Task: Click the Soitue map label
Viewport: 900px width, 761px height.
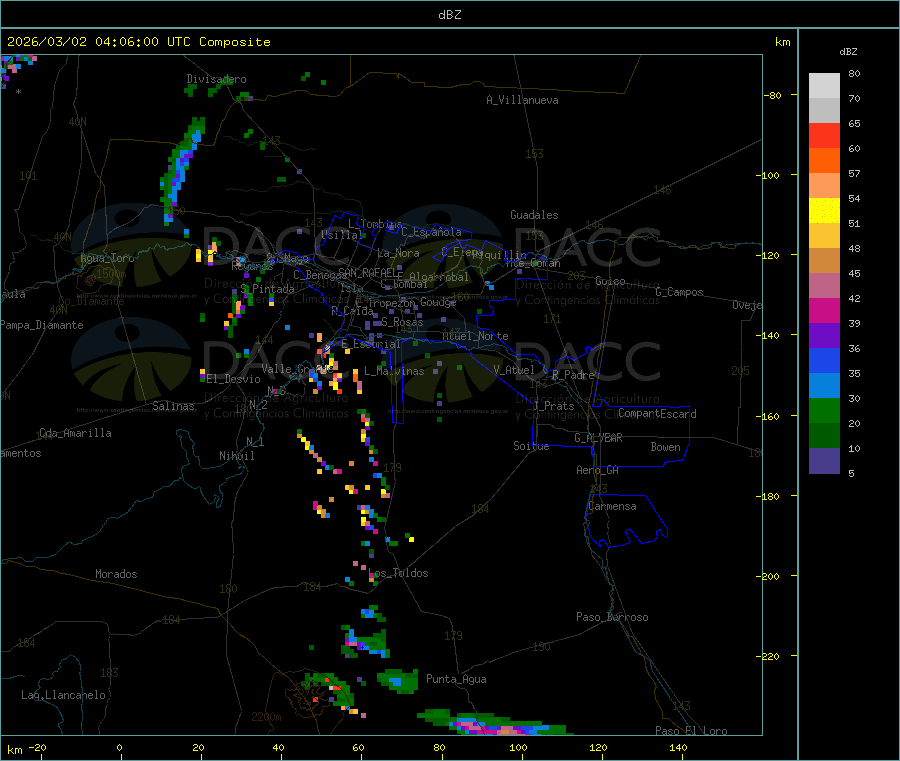Action: pyautogui.click(x=531, y=446)
